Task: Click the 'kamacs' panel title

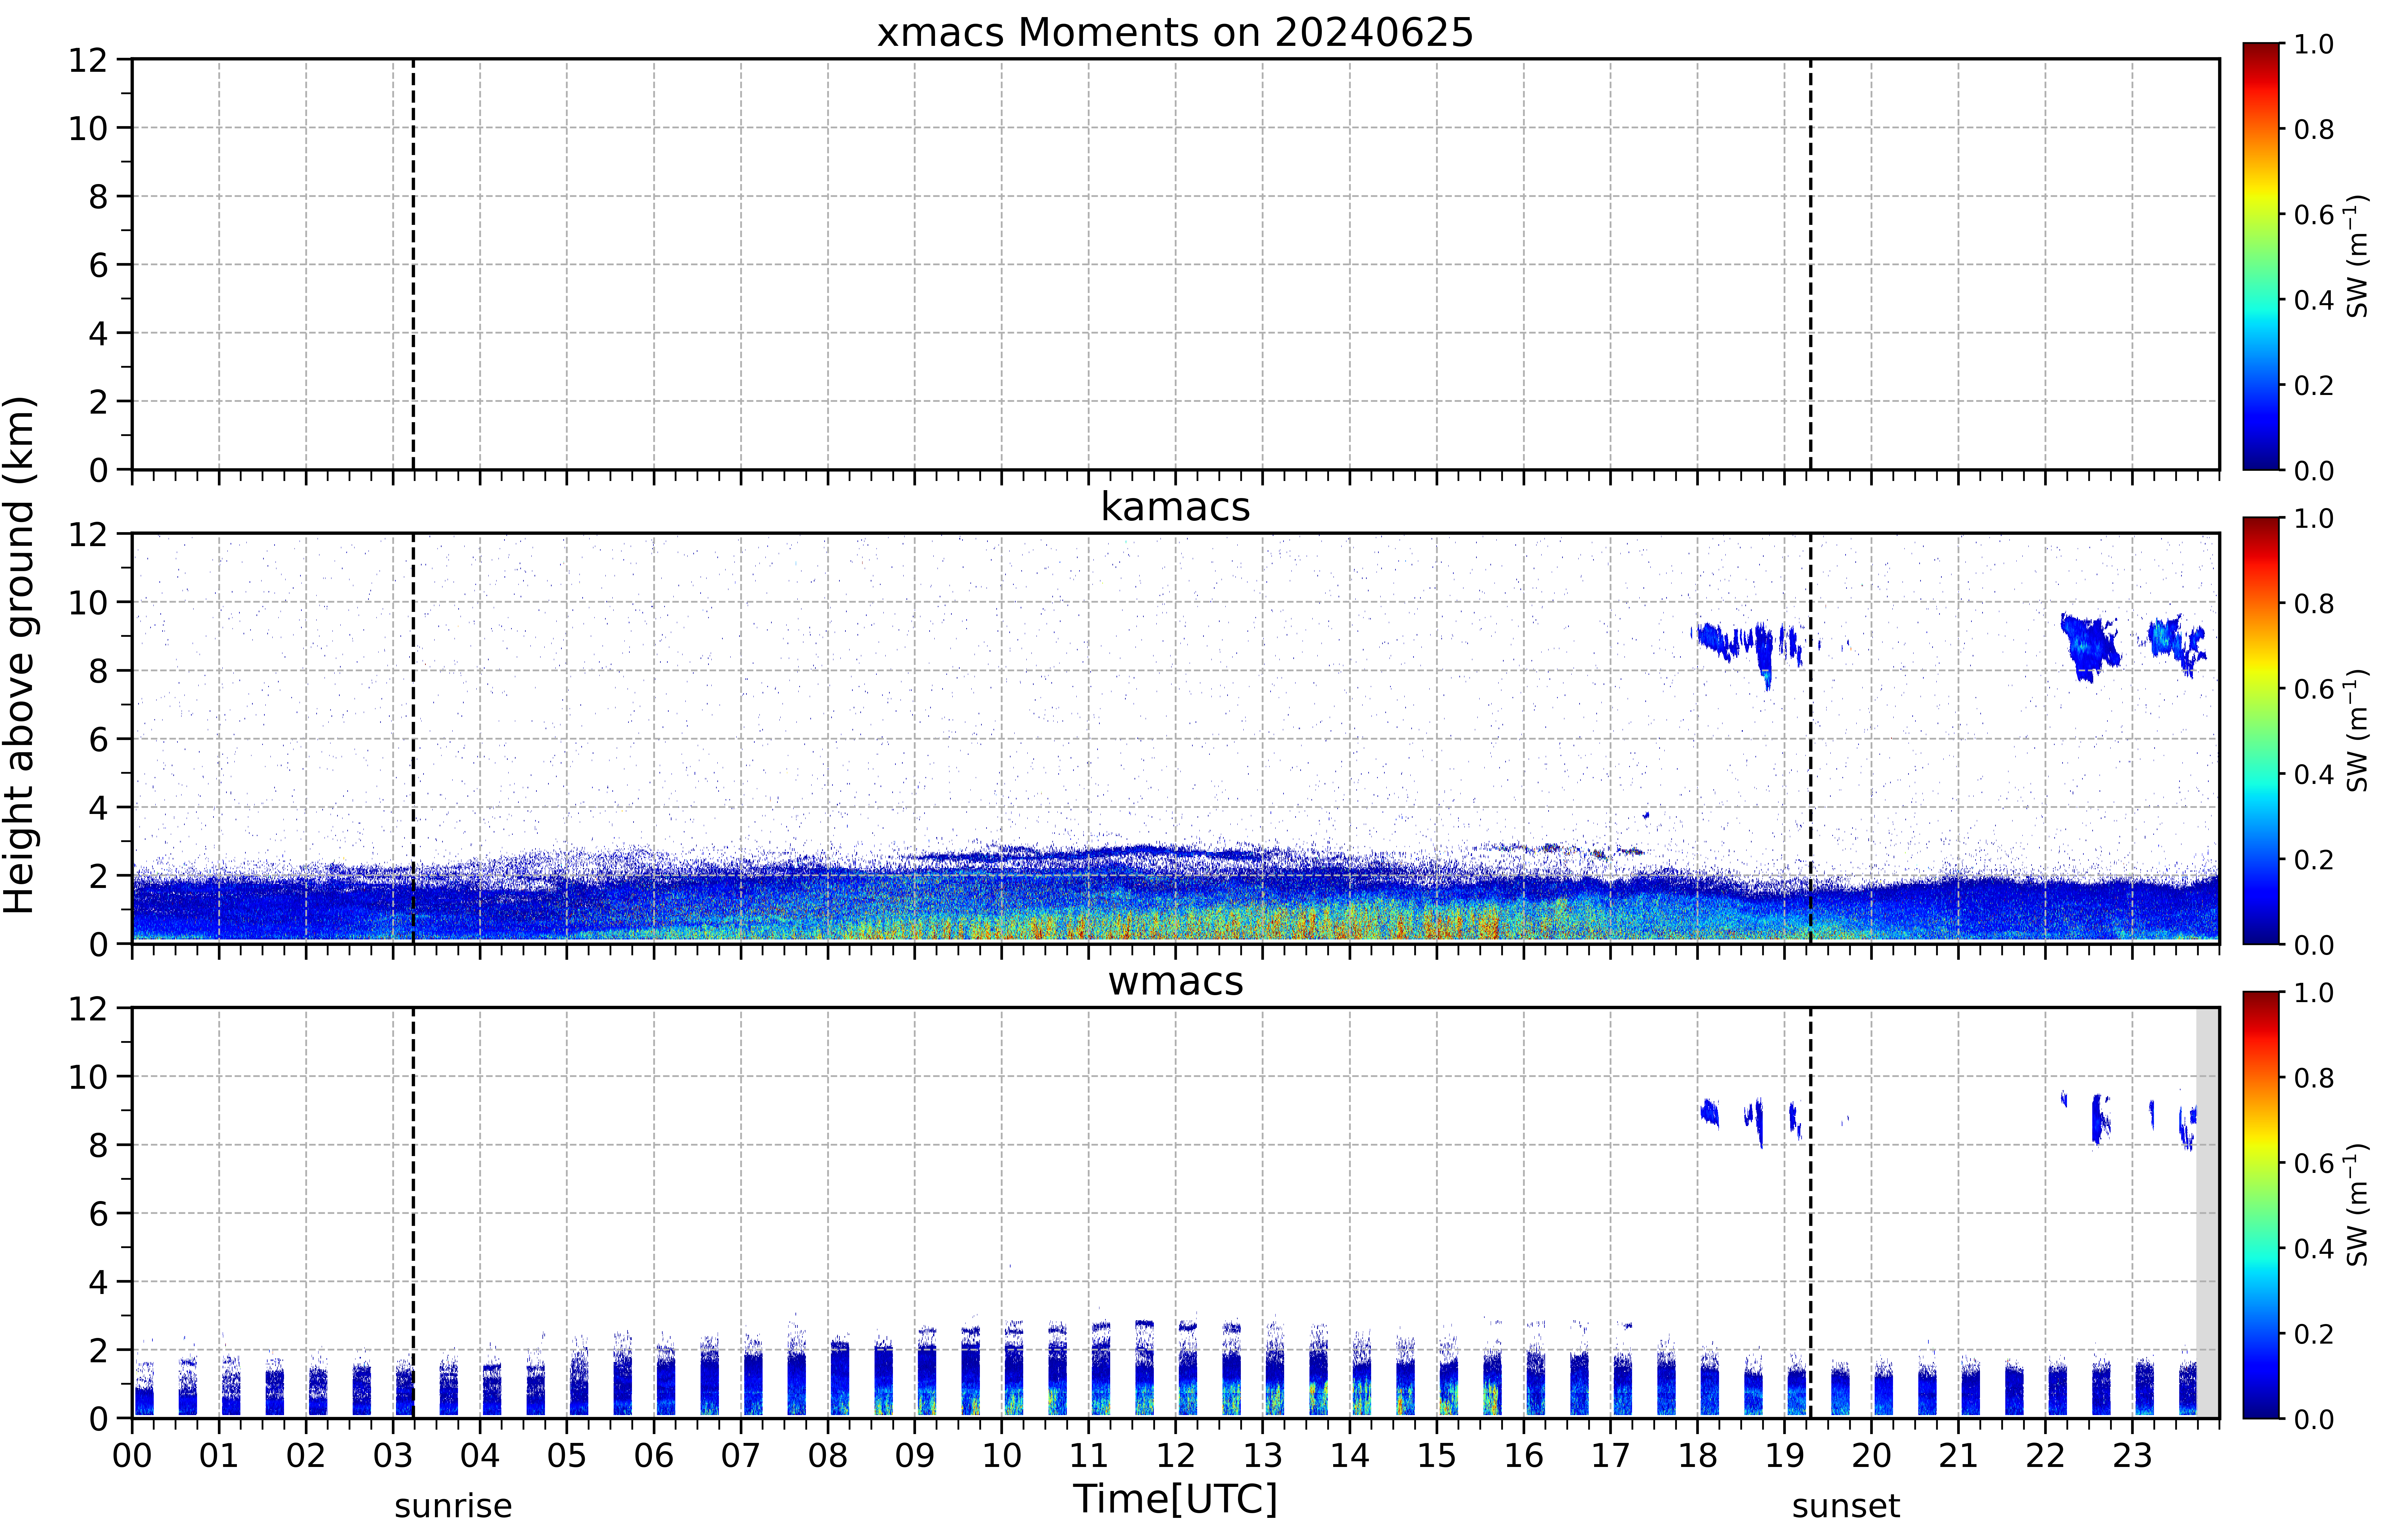Action: tap(1175, 507)
